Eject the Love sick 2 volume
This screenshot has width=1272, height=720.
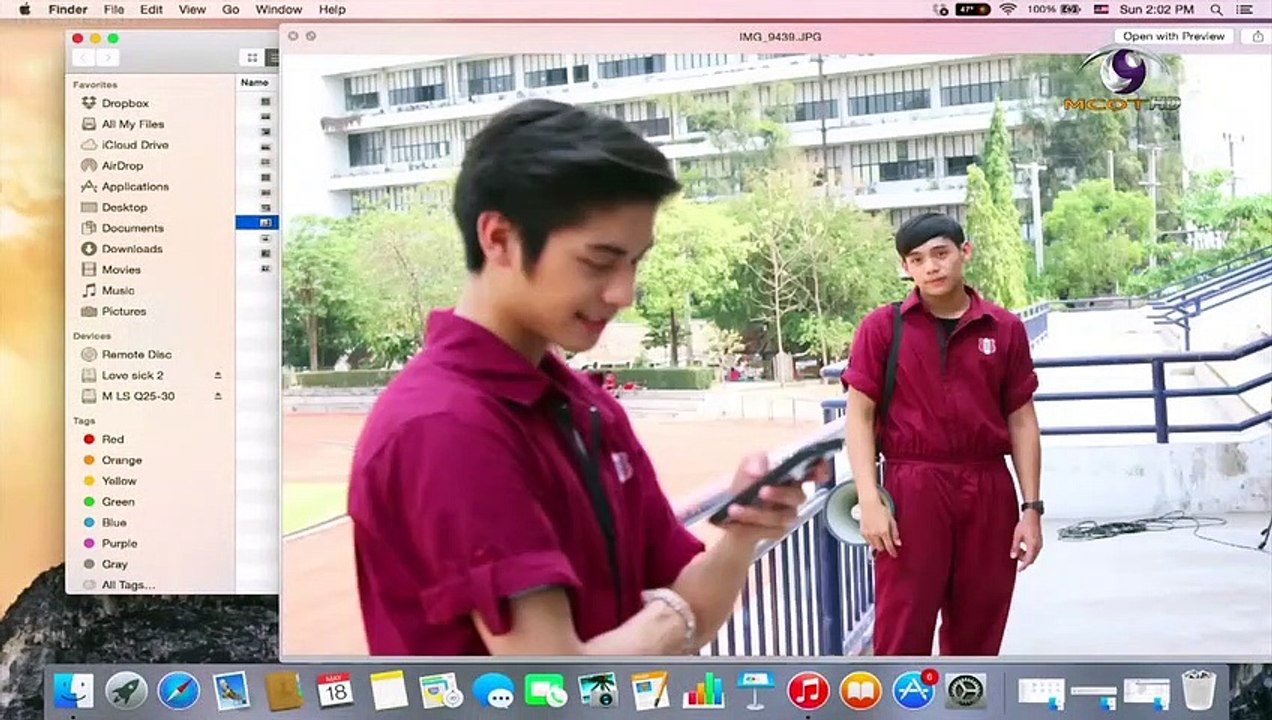click(218, 375)
